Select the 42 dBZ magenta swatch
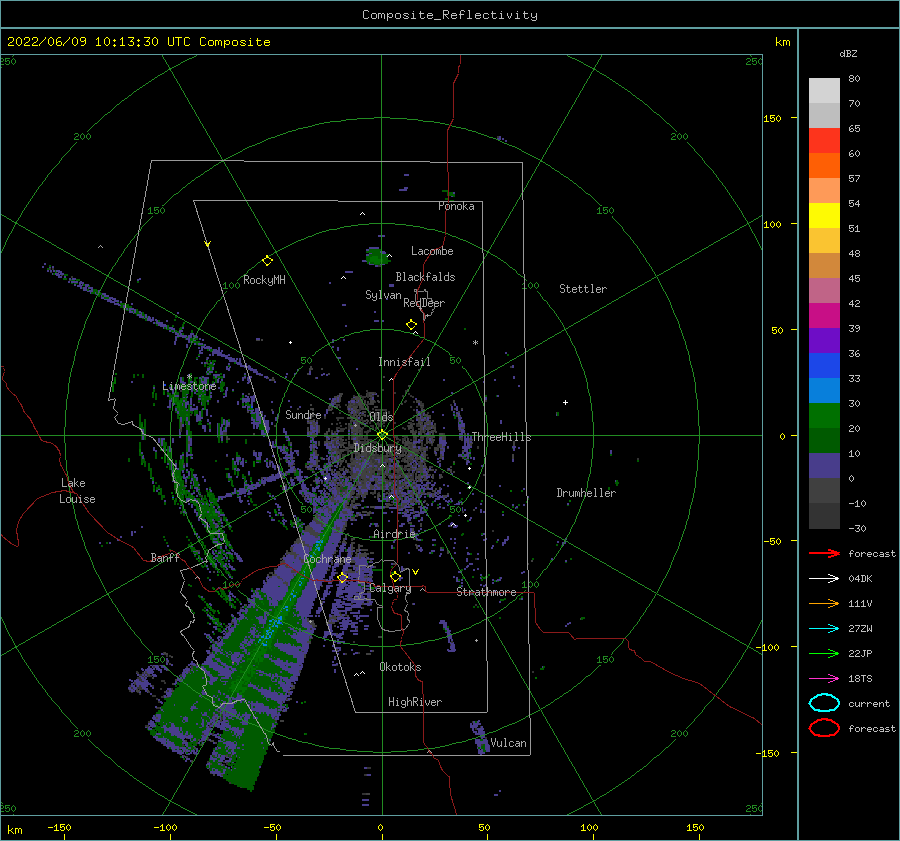 click(x=824, y=315)
